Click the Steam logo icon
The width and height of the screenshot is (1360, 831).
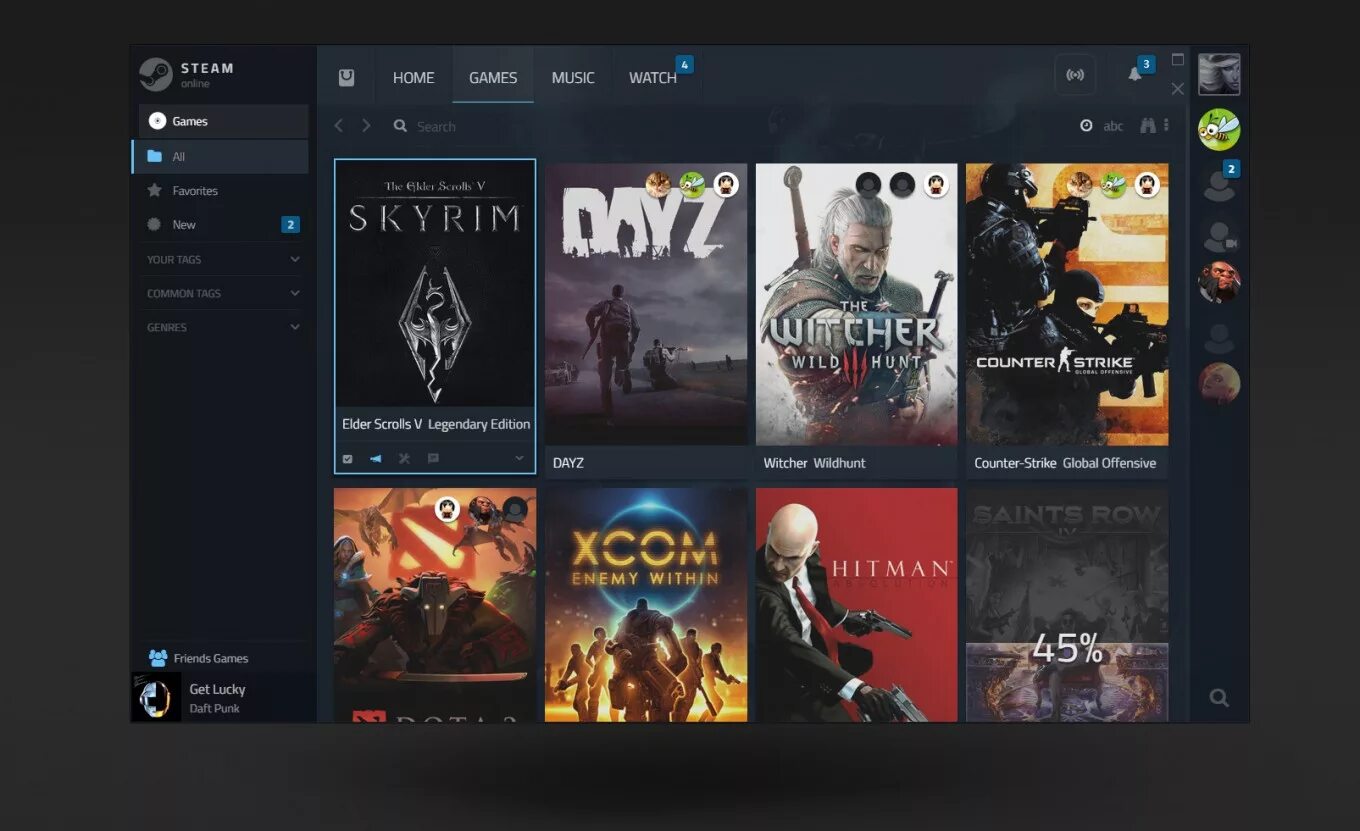coord(155,75)
